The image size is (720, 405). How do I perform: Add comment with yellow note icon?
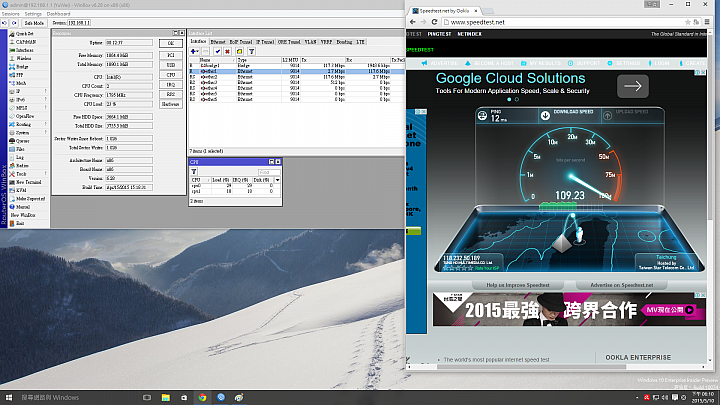[x=239, y=51]
